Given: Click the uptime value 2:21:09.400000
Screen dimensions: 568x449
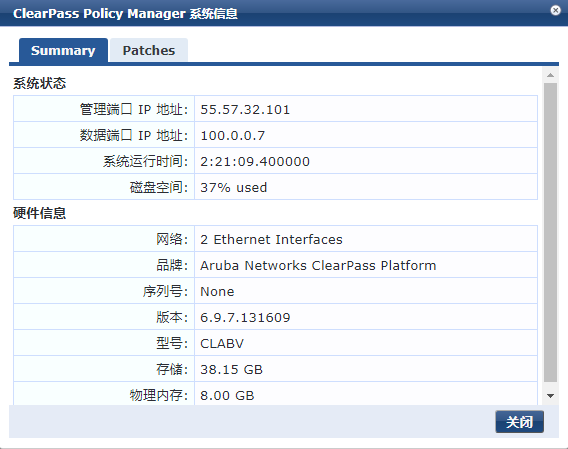Looking at the screenshot, I should pyautogui.click(x=255, y=162).
